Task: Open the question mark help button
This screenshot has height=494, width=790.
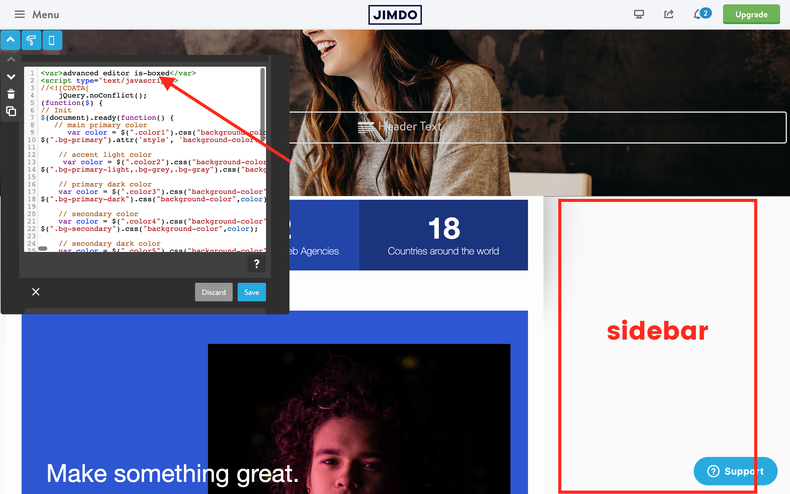Action: [x=256, y=264]
